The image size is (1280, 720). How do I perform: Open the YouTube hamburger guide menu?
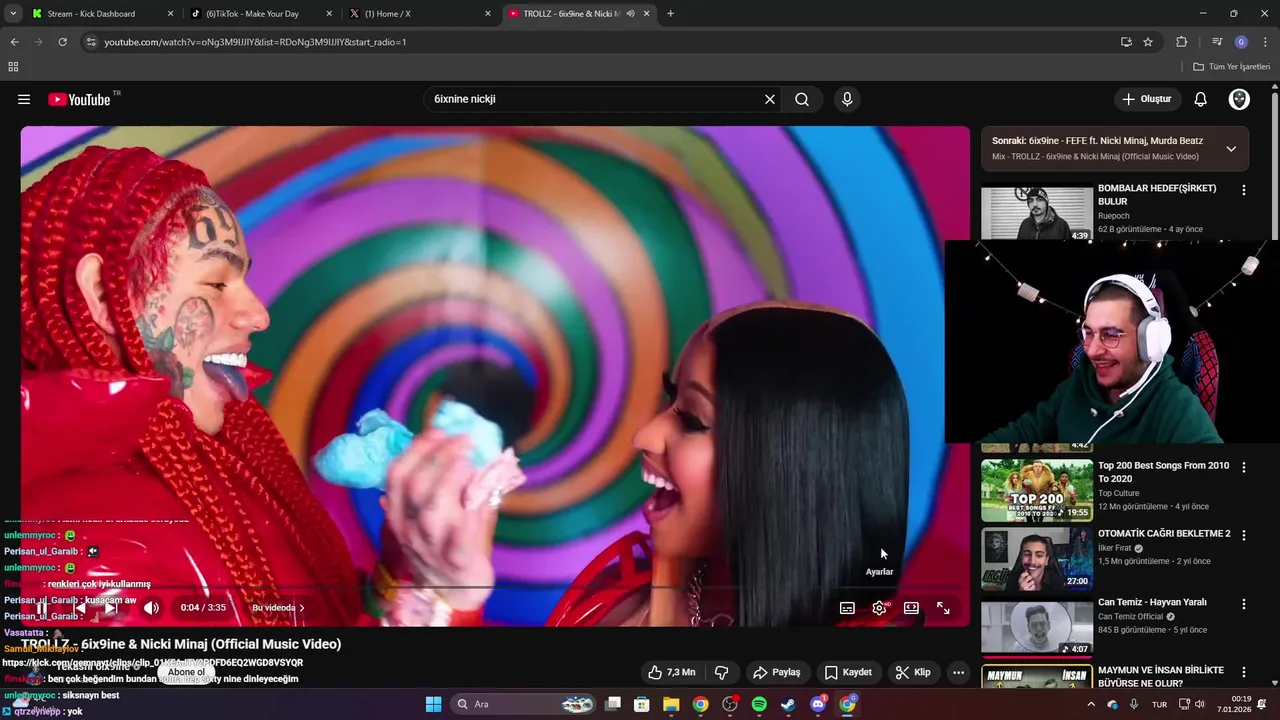tap(24, 99)
